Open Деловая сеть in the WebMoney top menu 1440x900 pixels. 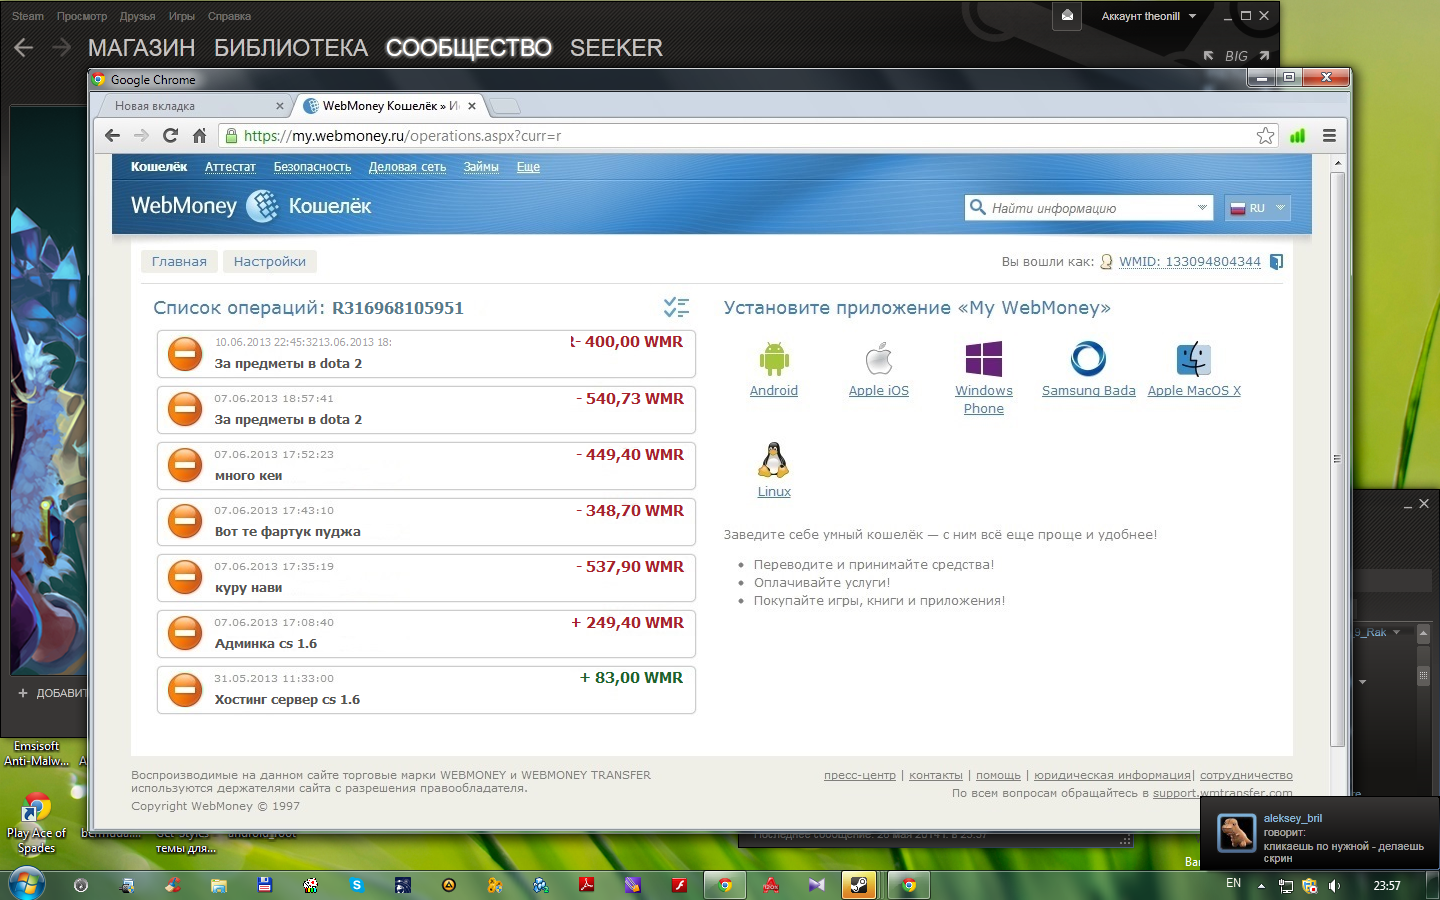point(407,167)
